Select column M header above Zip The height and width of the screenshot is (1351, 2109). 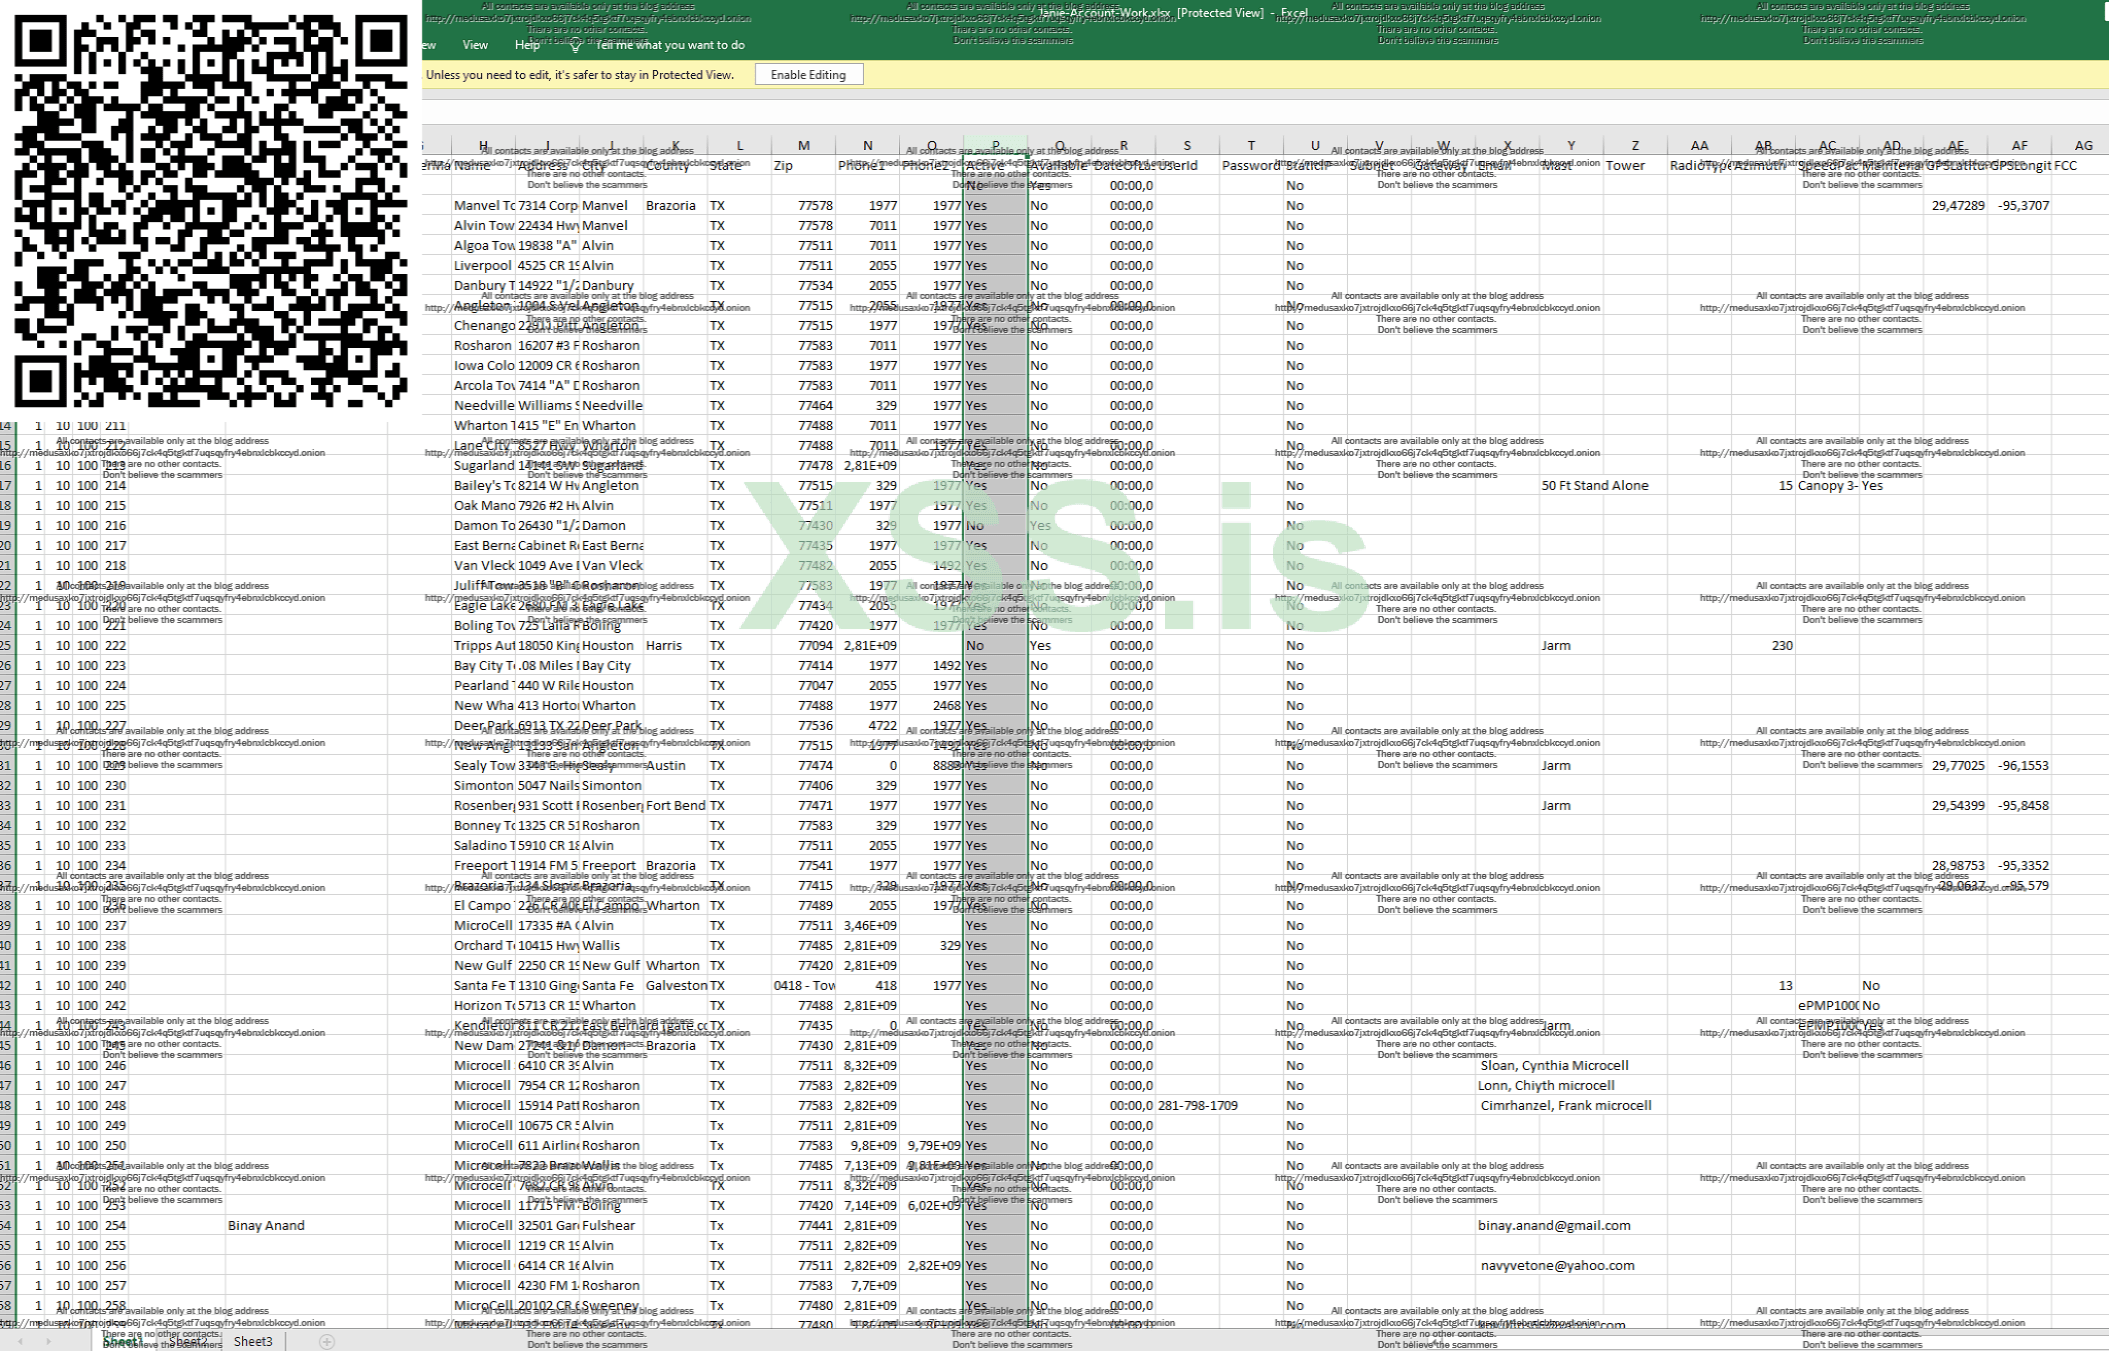[x=803, y=146]
